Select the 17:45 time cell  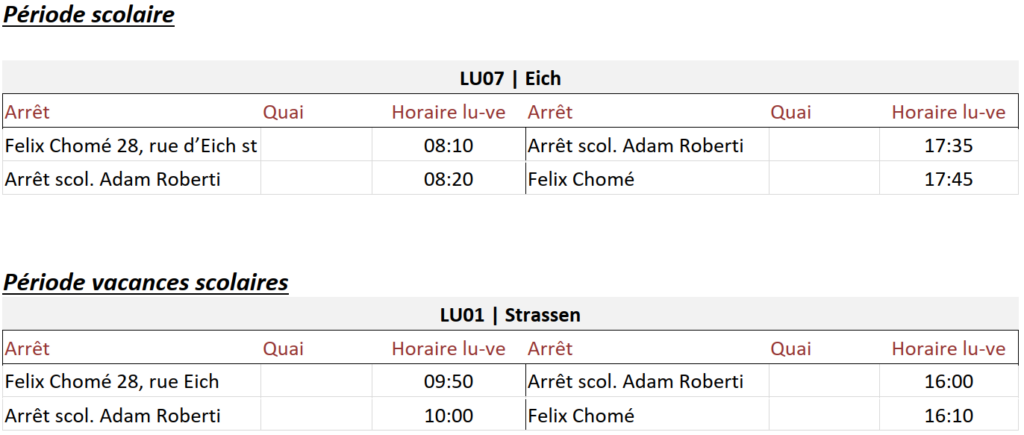click(949, 180)
